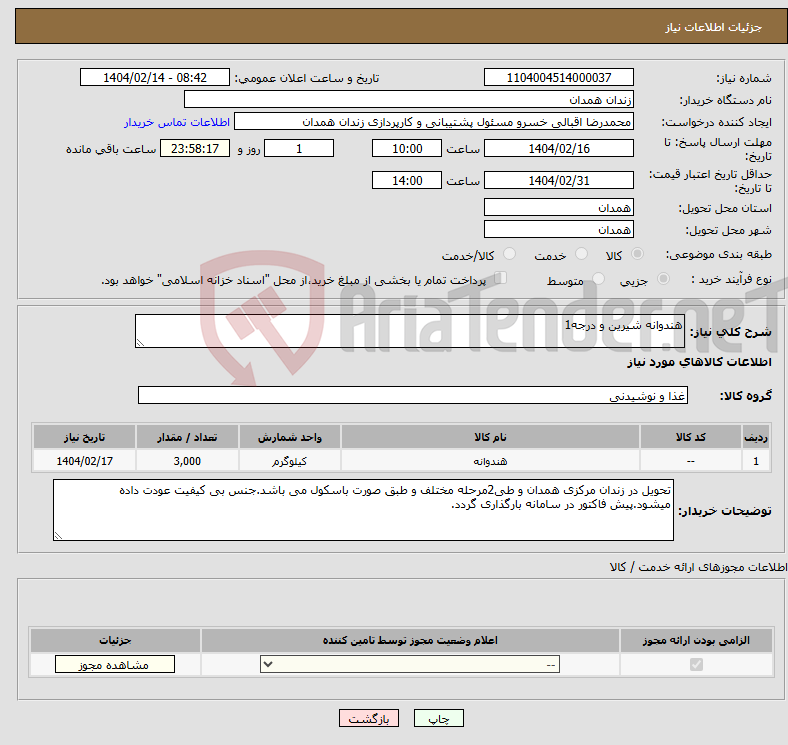This screenshot has width=788, height=745.
Task: Click the تاریخ نیاز column header
Action: click(85, 438)
